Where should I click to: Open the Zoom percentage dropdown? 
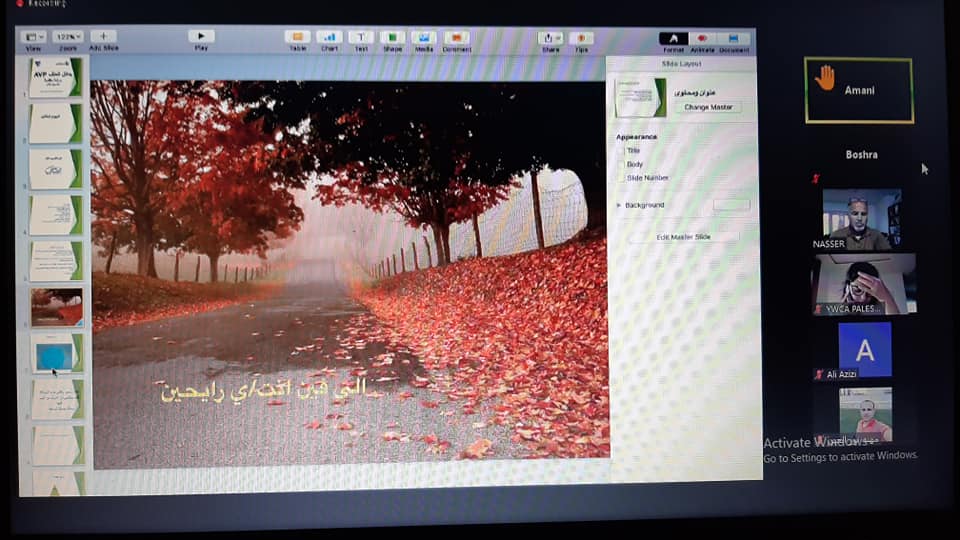pos(68,37)
